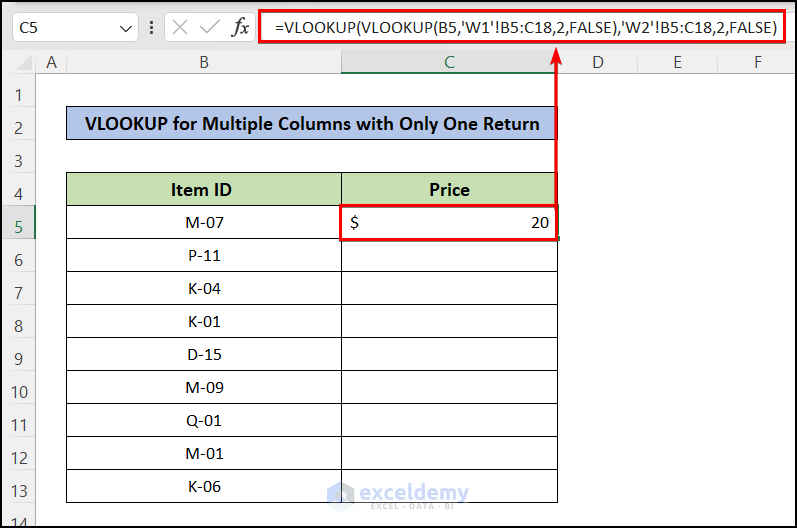This screenshot has width=797, height=528.
Task: Select column A header
Action: tap(51, 62)
